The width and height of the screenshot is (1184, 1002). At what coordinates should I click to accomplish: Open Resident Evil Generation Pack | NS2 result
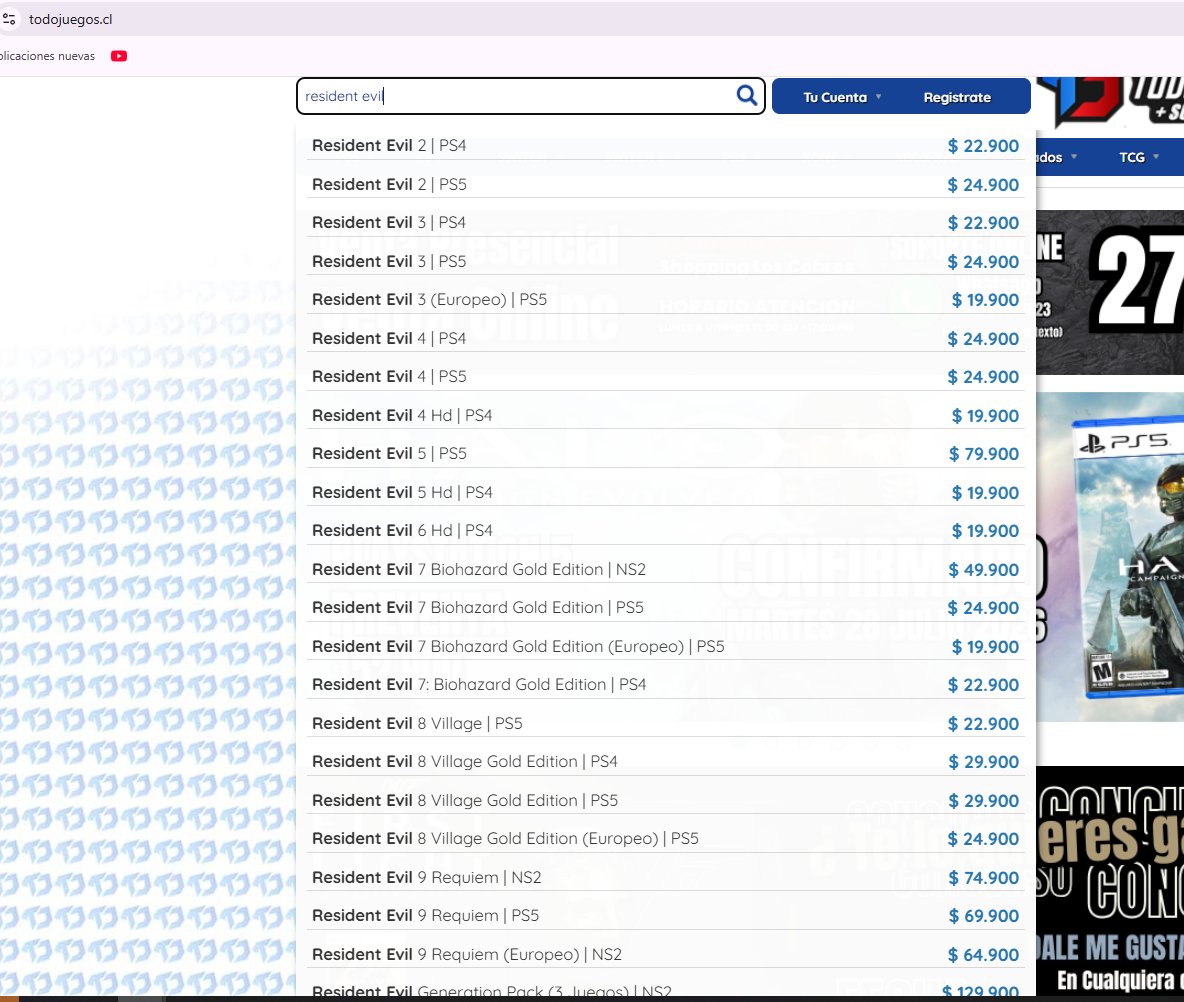pyautogui.click(x=665, y=988)
